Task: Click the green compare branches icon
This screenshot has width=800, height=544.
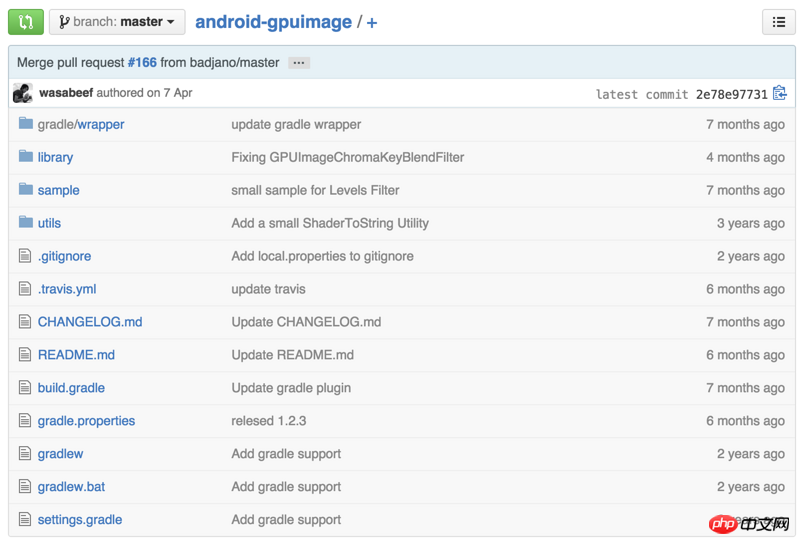Action: pyautogui.click(x=26, y=21)
